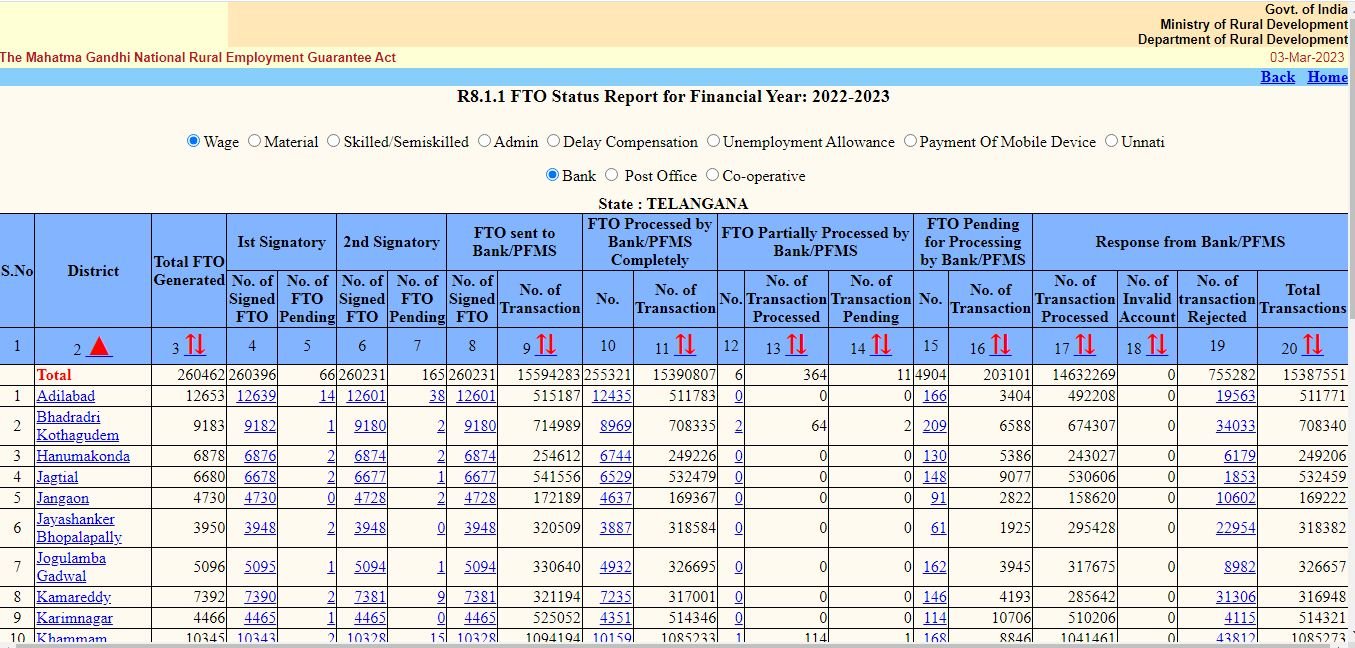The width and height of the screenshot is (1355, 648).
Task: Open Jangaon district details
Action: [x=64, y=498]
